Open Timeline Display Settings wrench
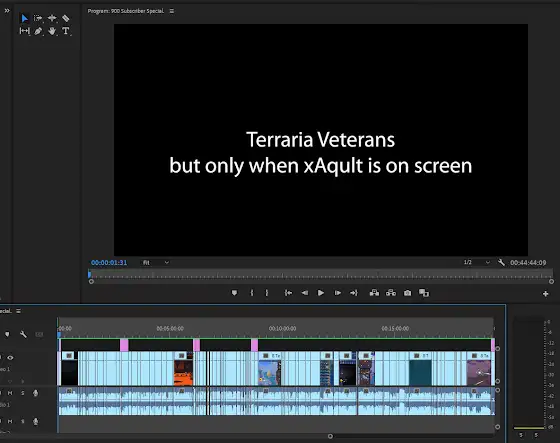Image resolution: width=560 pixels, height=443 pixels. click(23, 334)
